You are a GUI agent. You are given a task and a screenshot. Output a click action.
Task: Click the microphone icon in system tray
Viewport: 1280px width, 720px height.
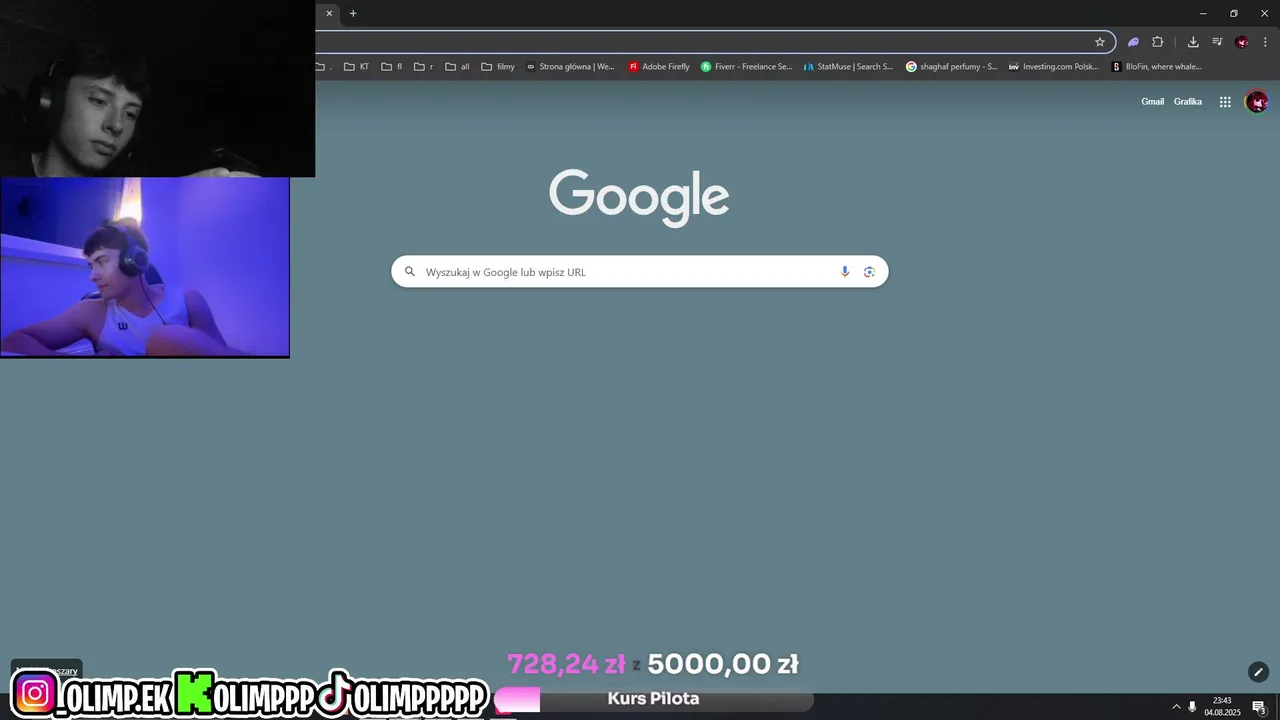[x=1192, y=707]
